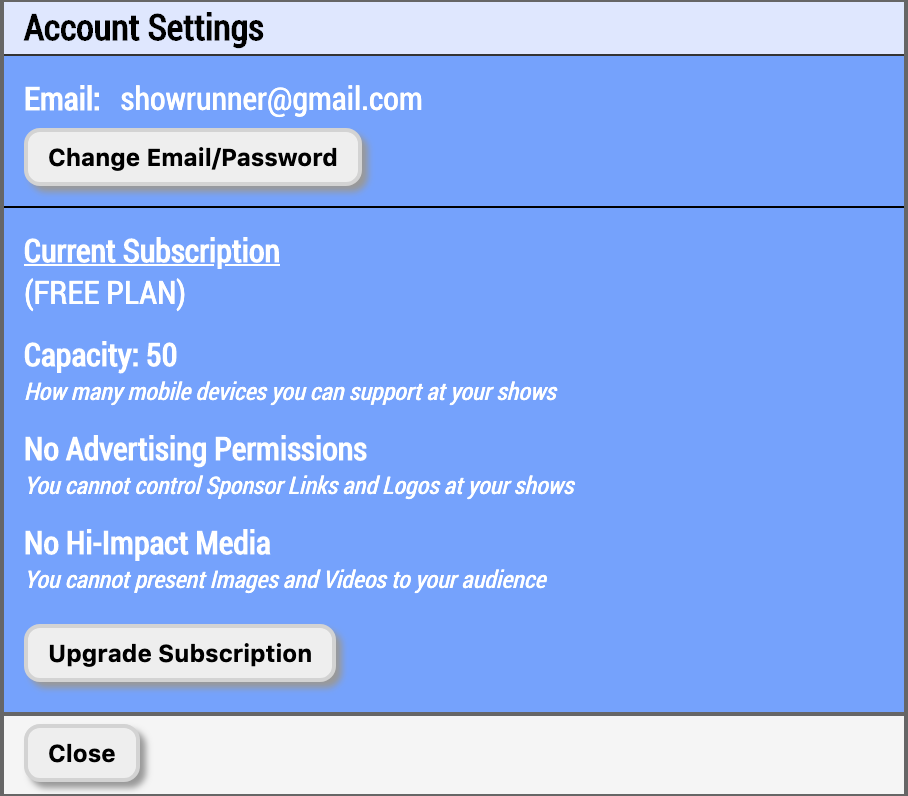Select the underlined Current Subscription header text

point(151,251)
